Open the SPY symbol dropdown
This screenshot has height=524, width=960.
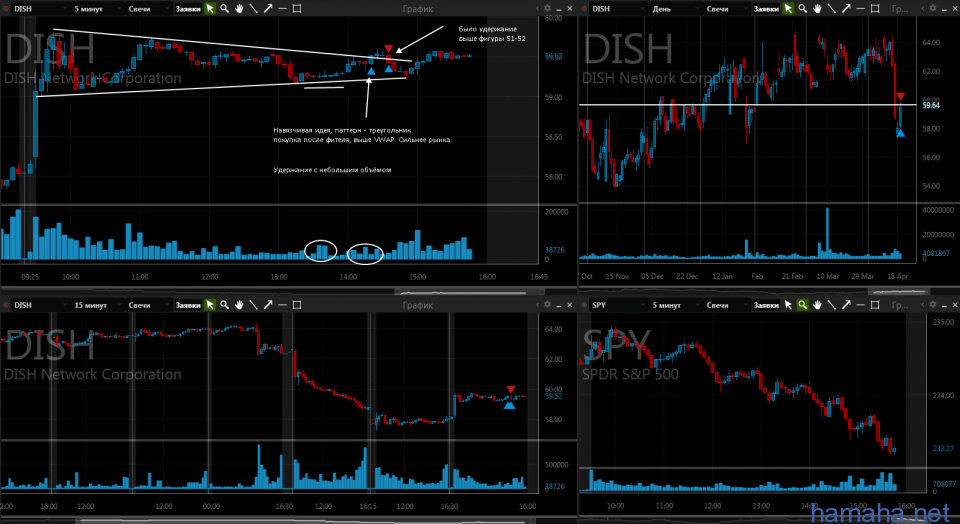click(x=618, y=305)
